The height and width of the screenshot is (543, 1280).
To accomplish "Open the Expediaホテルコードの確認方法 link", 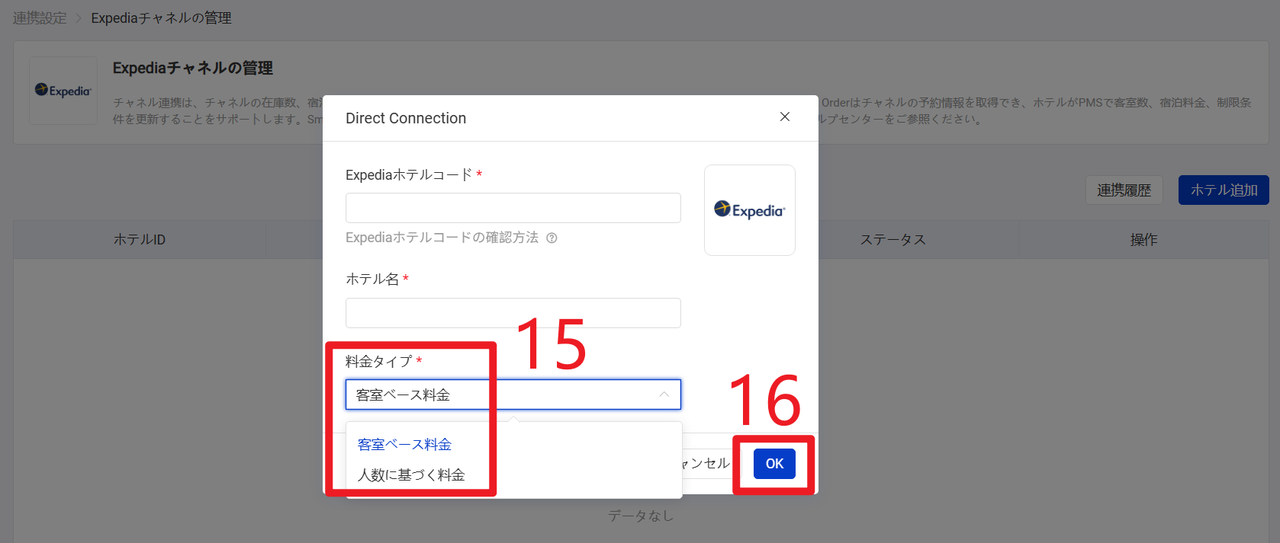I will tap(441, 238).
